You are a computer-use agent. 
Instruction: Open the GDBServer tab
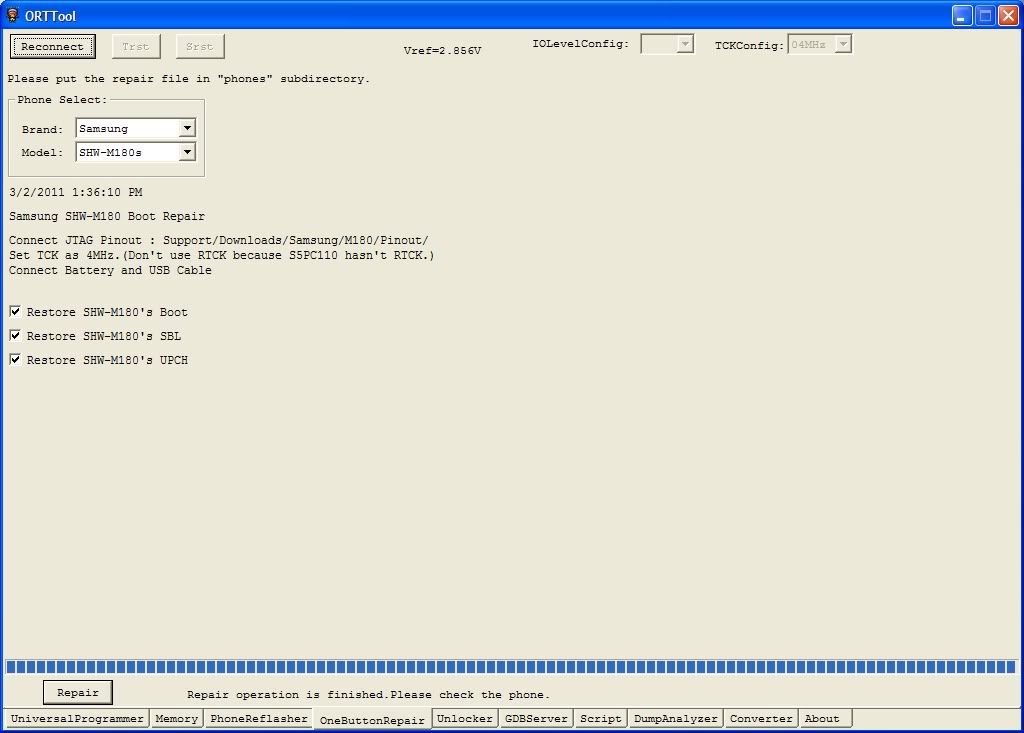[536, 719]
